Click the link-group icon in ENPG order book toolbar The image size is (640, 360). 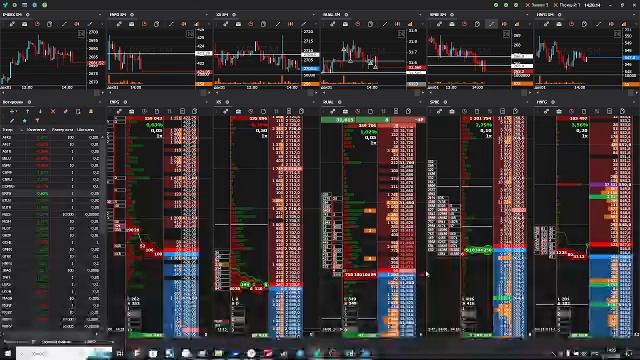119,111
